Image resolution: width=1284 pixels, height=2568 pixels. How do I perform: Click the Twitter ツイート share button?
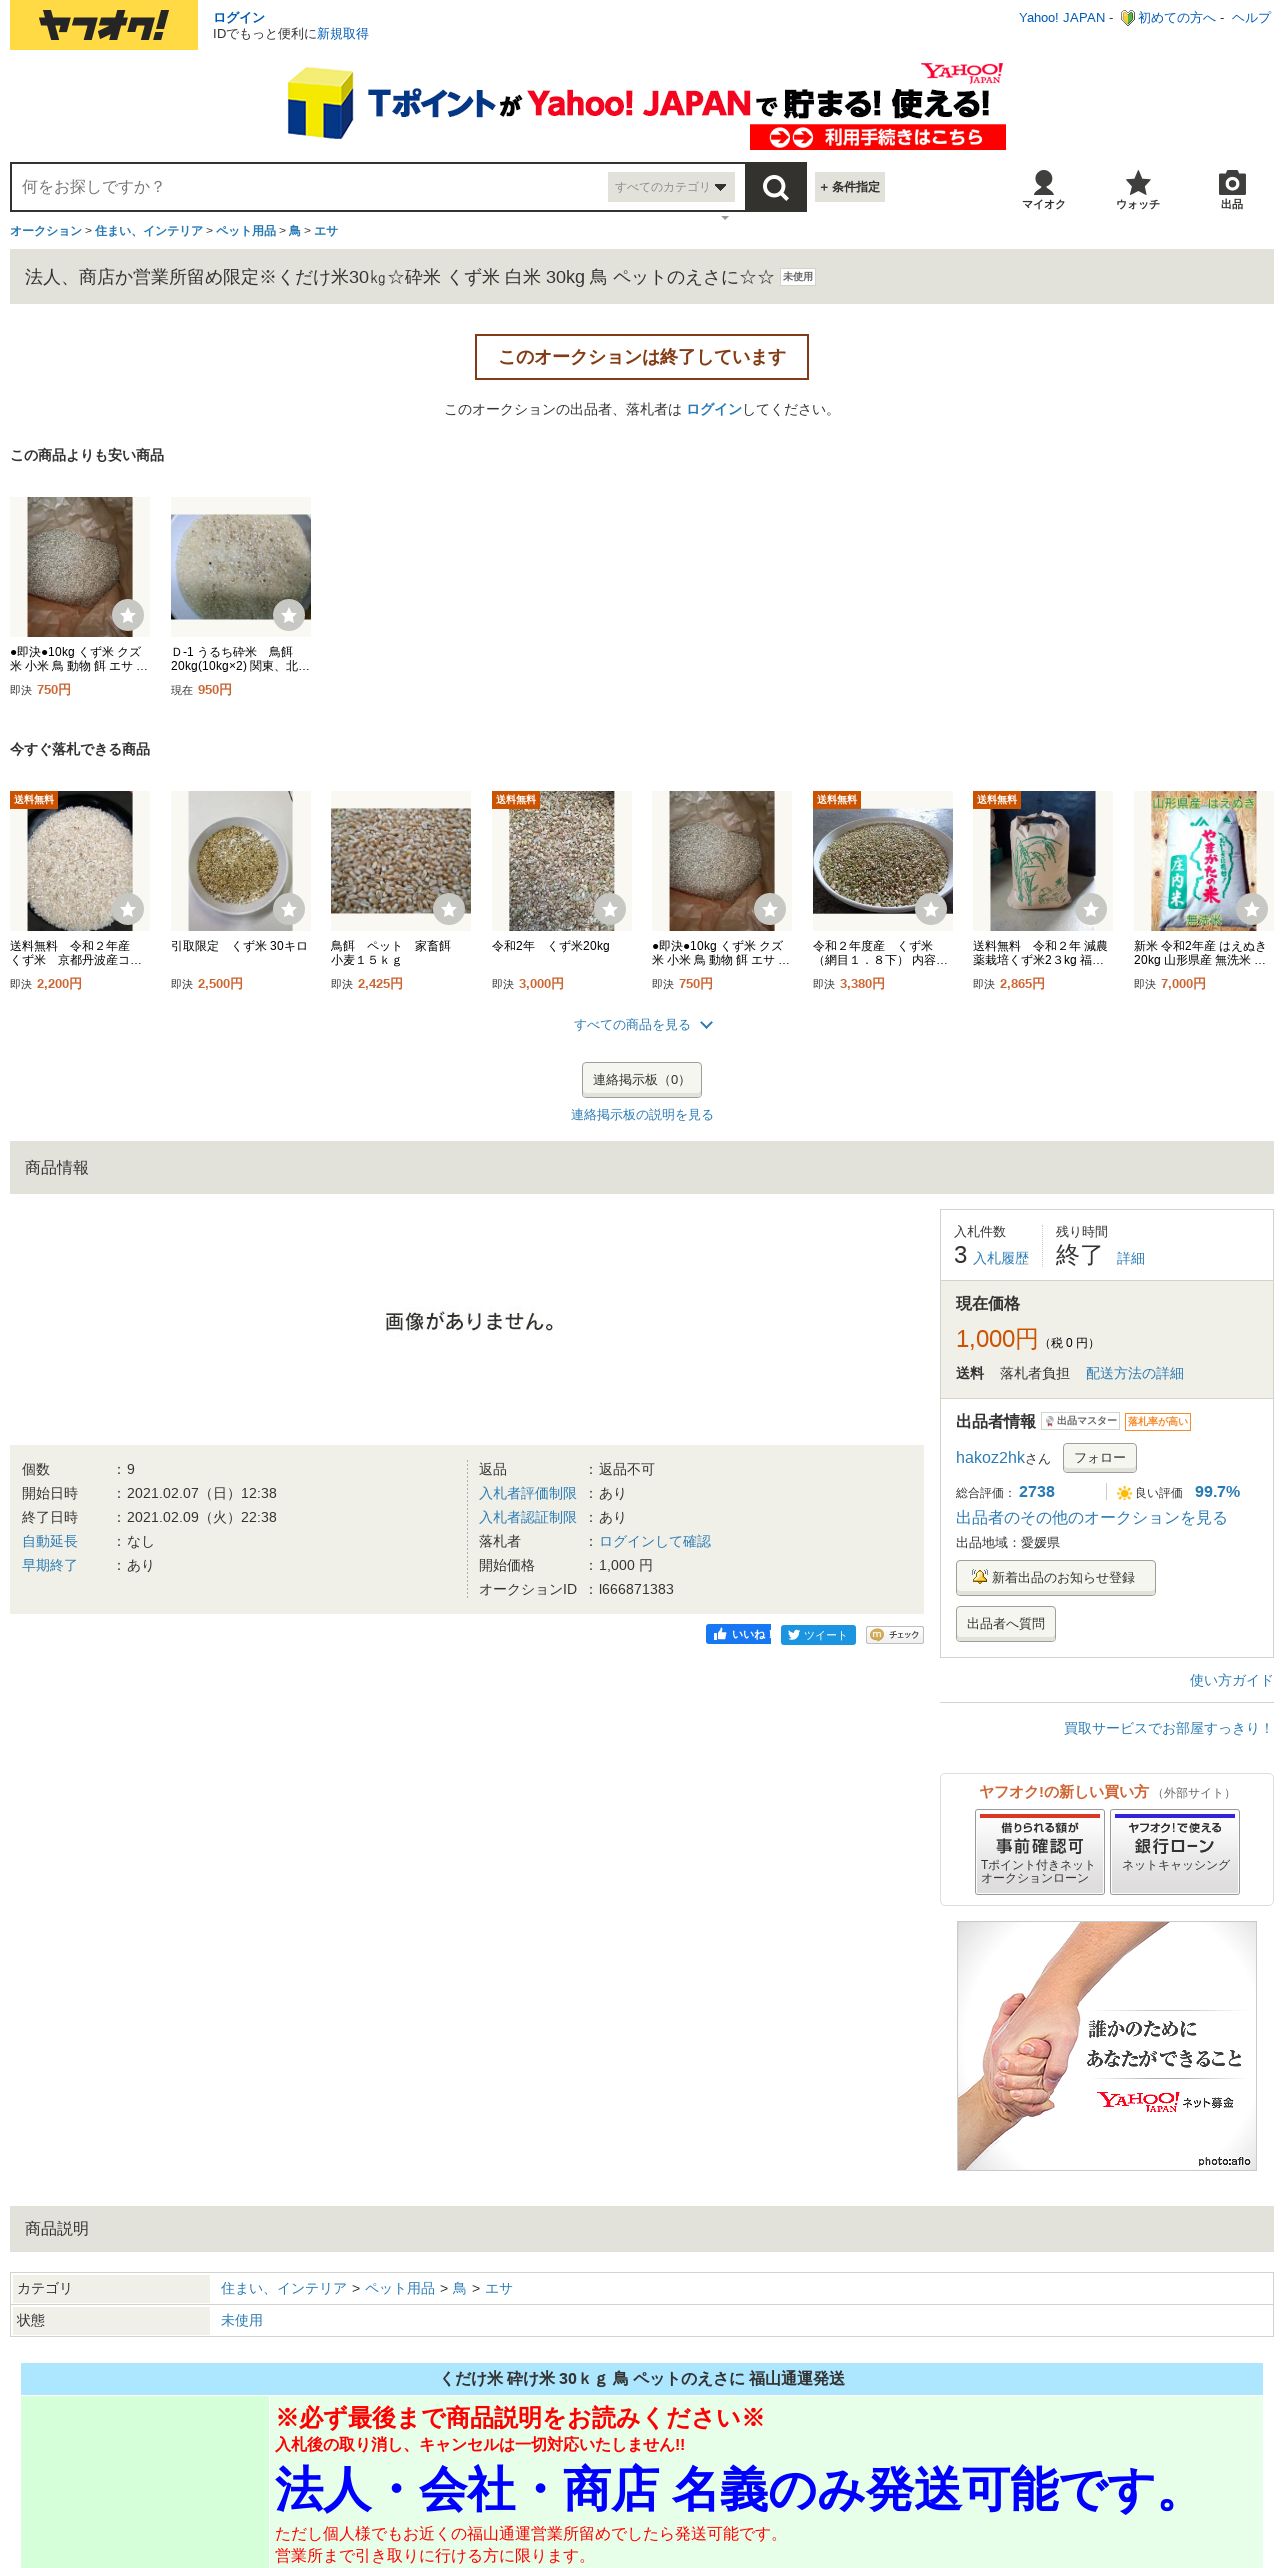tap(817, 1634)
